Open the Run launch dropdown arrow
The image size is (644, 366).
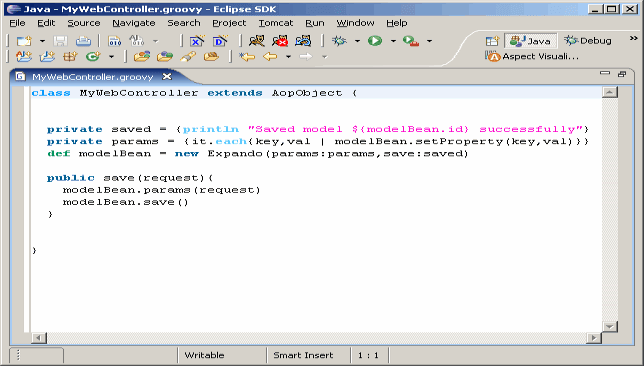[x=393, y=41]
